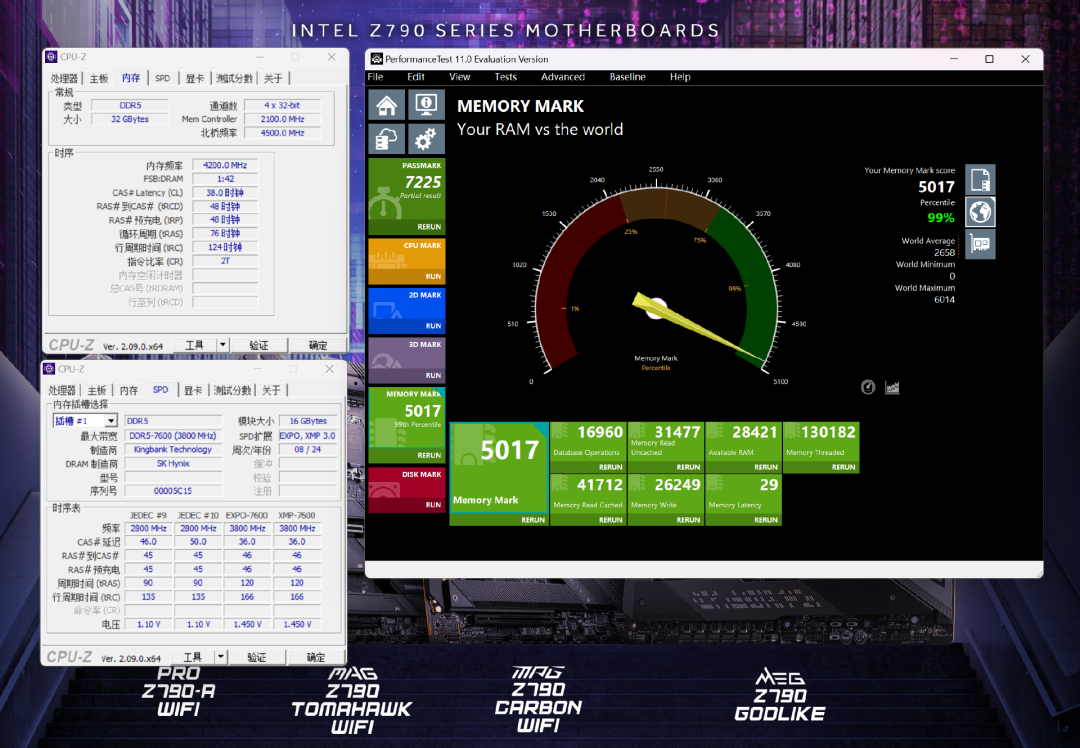Screen dimensions: 1080x748
Task: Click the PerformanceTest title bar app icon
Action: [x=377, y=59]
